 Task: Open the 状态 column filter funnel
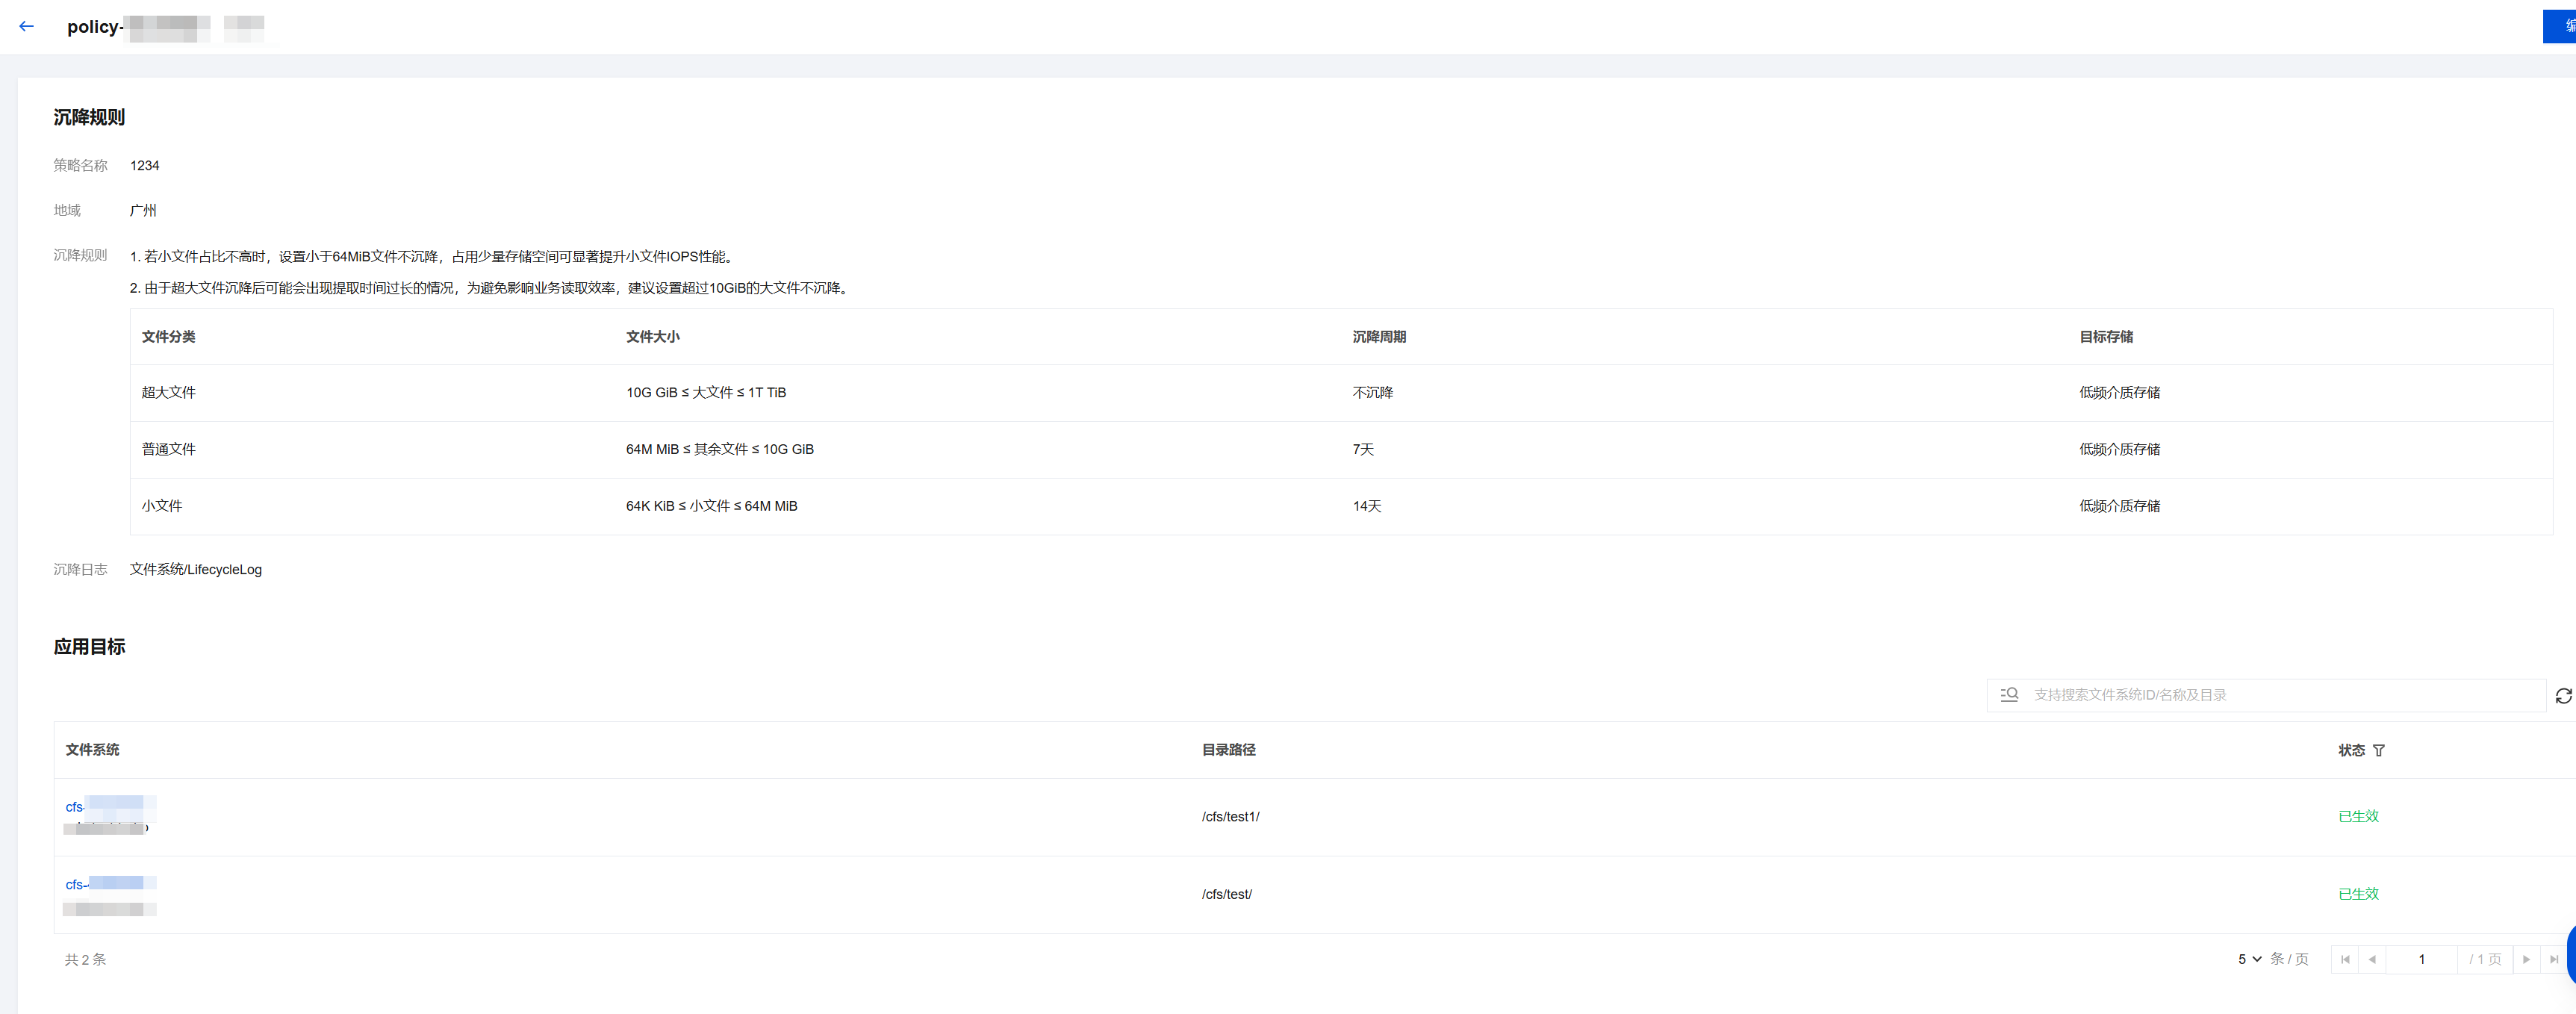[2379, 750]
